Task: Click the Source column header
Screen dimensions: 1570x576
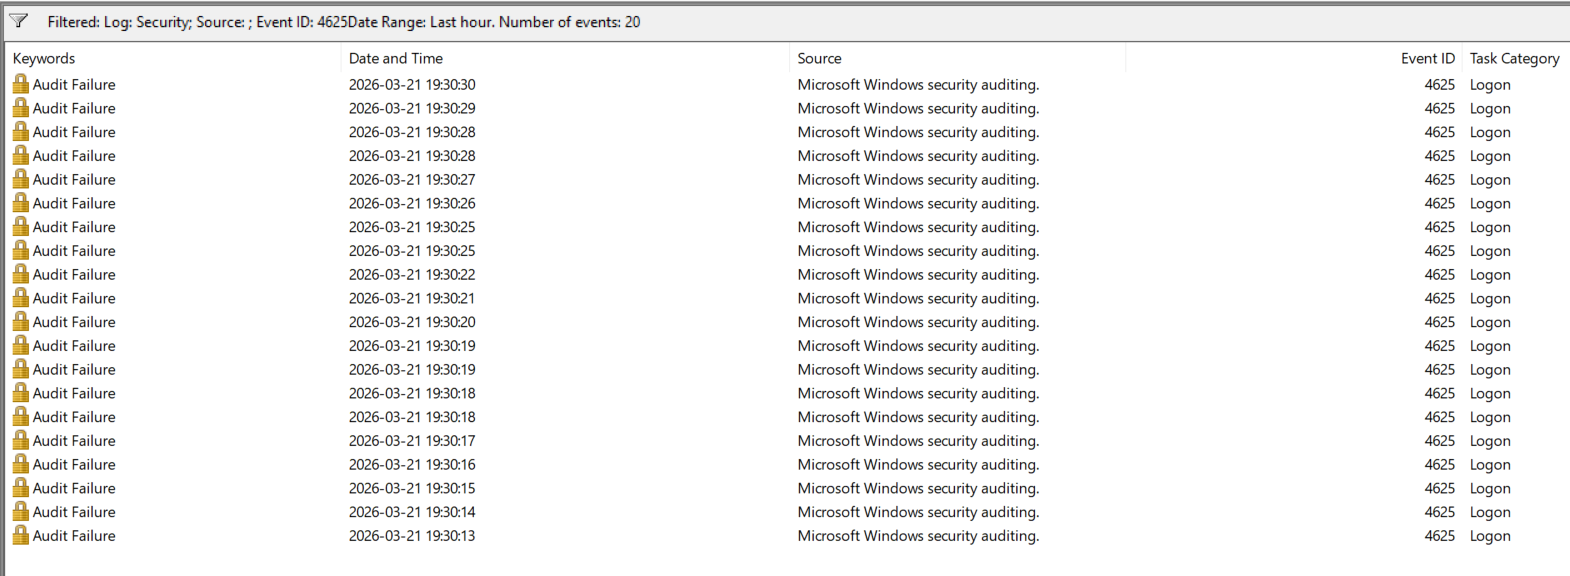Action: (x=819, y=58)
